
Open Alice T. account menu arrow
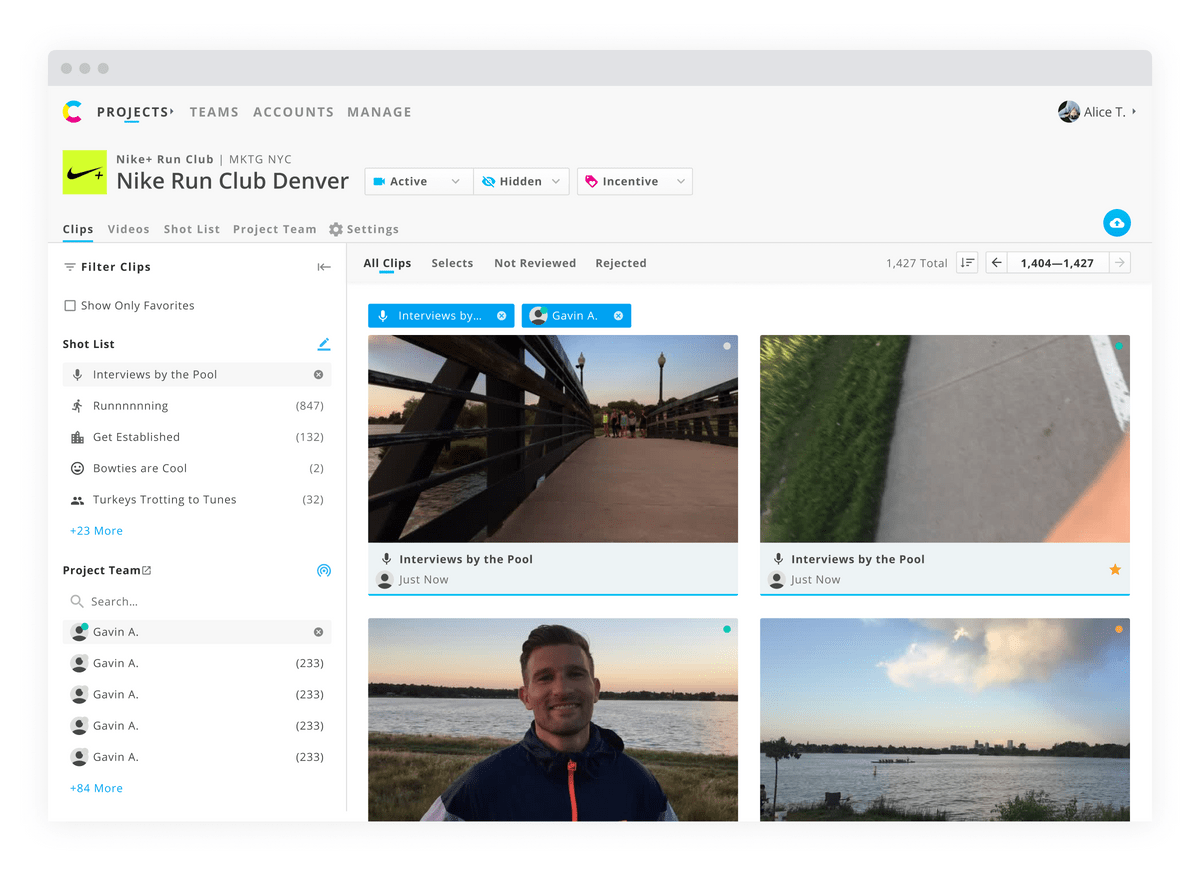pos(1134,111)
